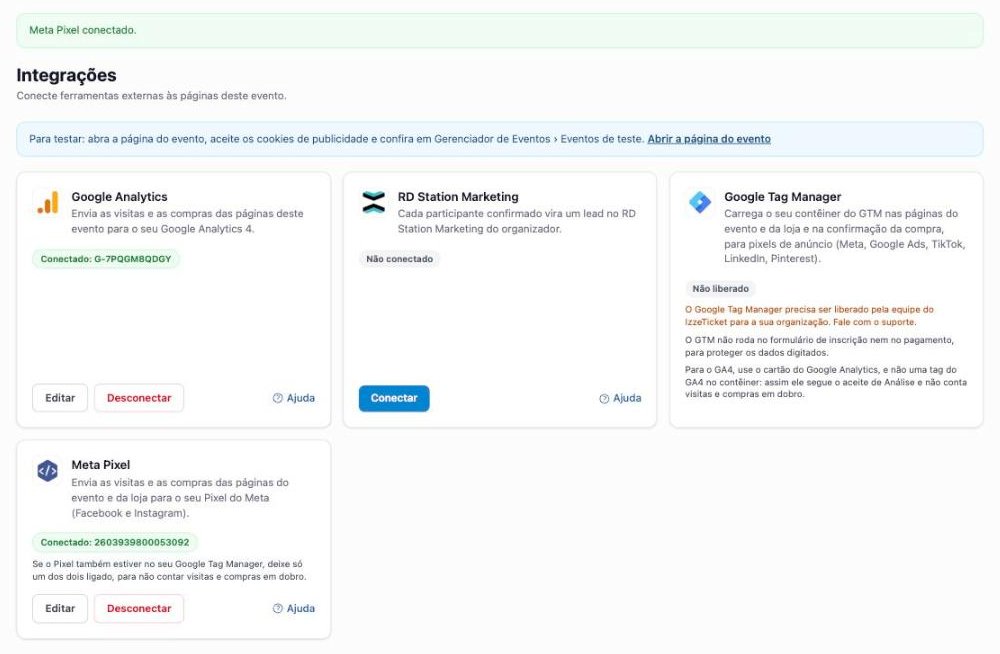The height and width of the screenshot is (654, 1000).
Task: Click the 'Não liberado' status badge
Action: click(721, 289)
